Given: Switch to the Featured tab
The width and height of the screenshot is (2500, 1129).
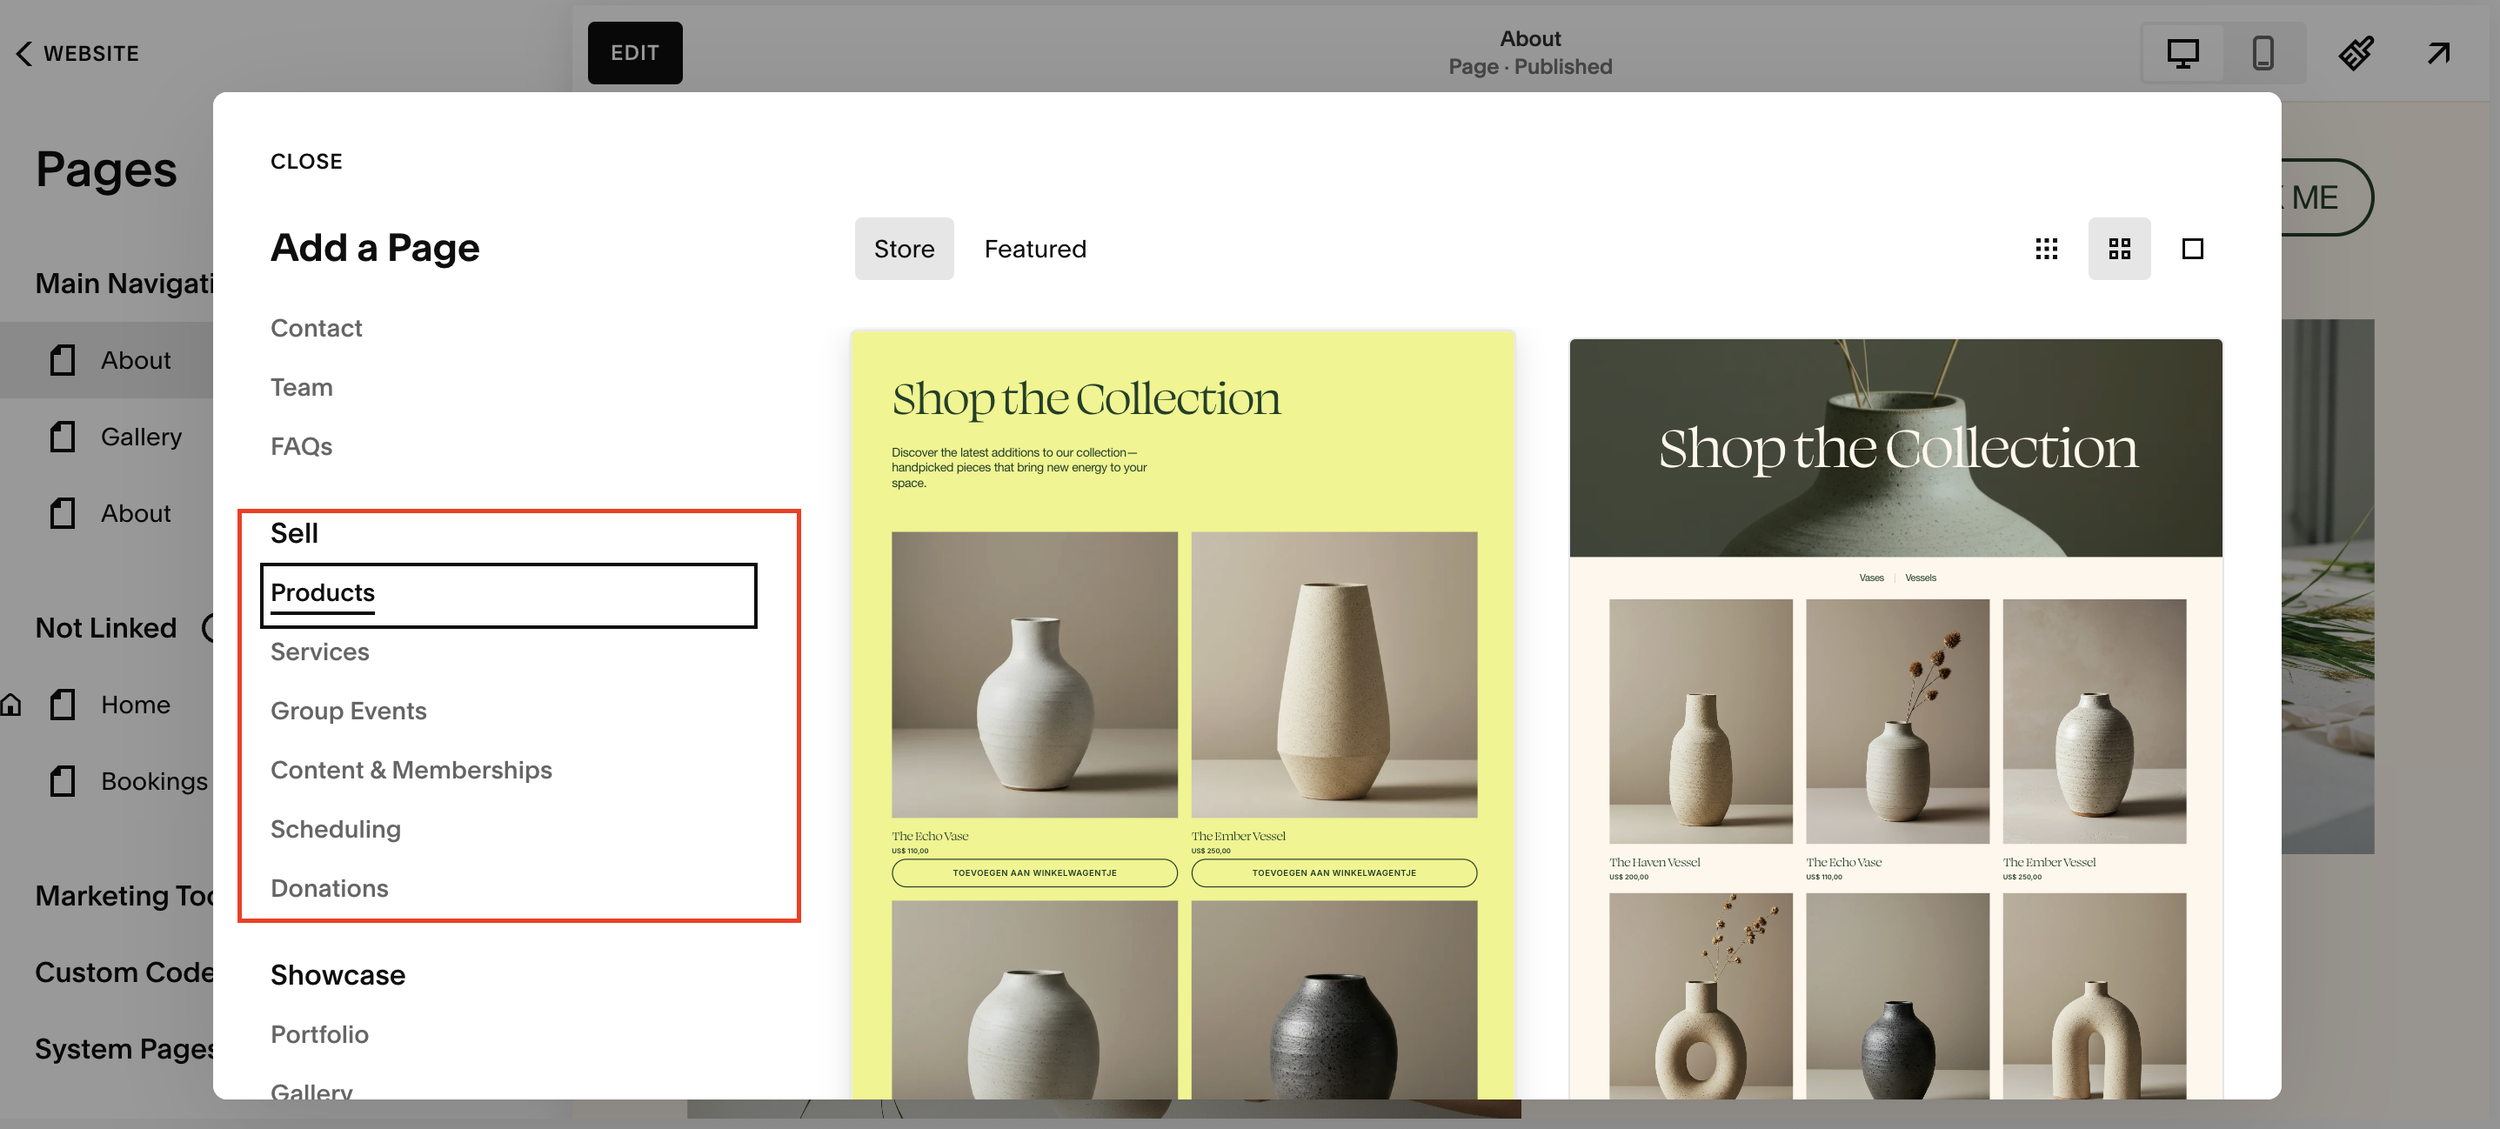Looking at the screenshot, I should click(1035, 248).
